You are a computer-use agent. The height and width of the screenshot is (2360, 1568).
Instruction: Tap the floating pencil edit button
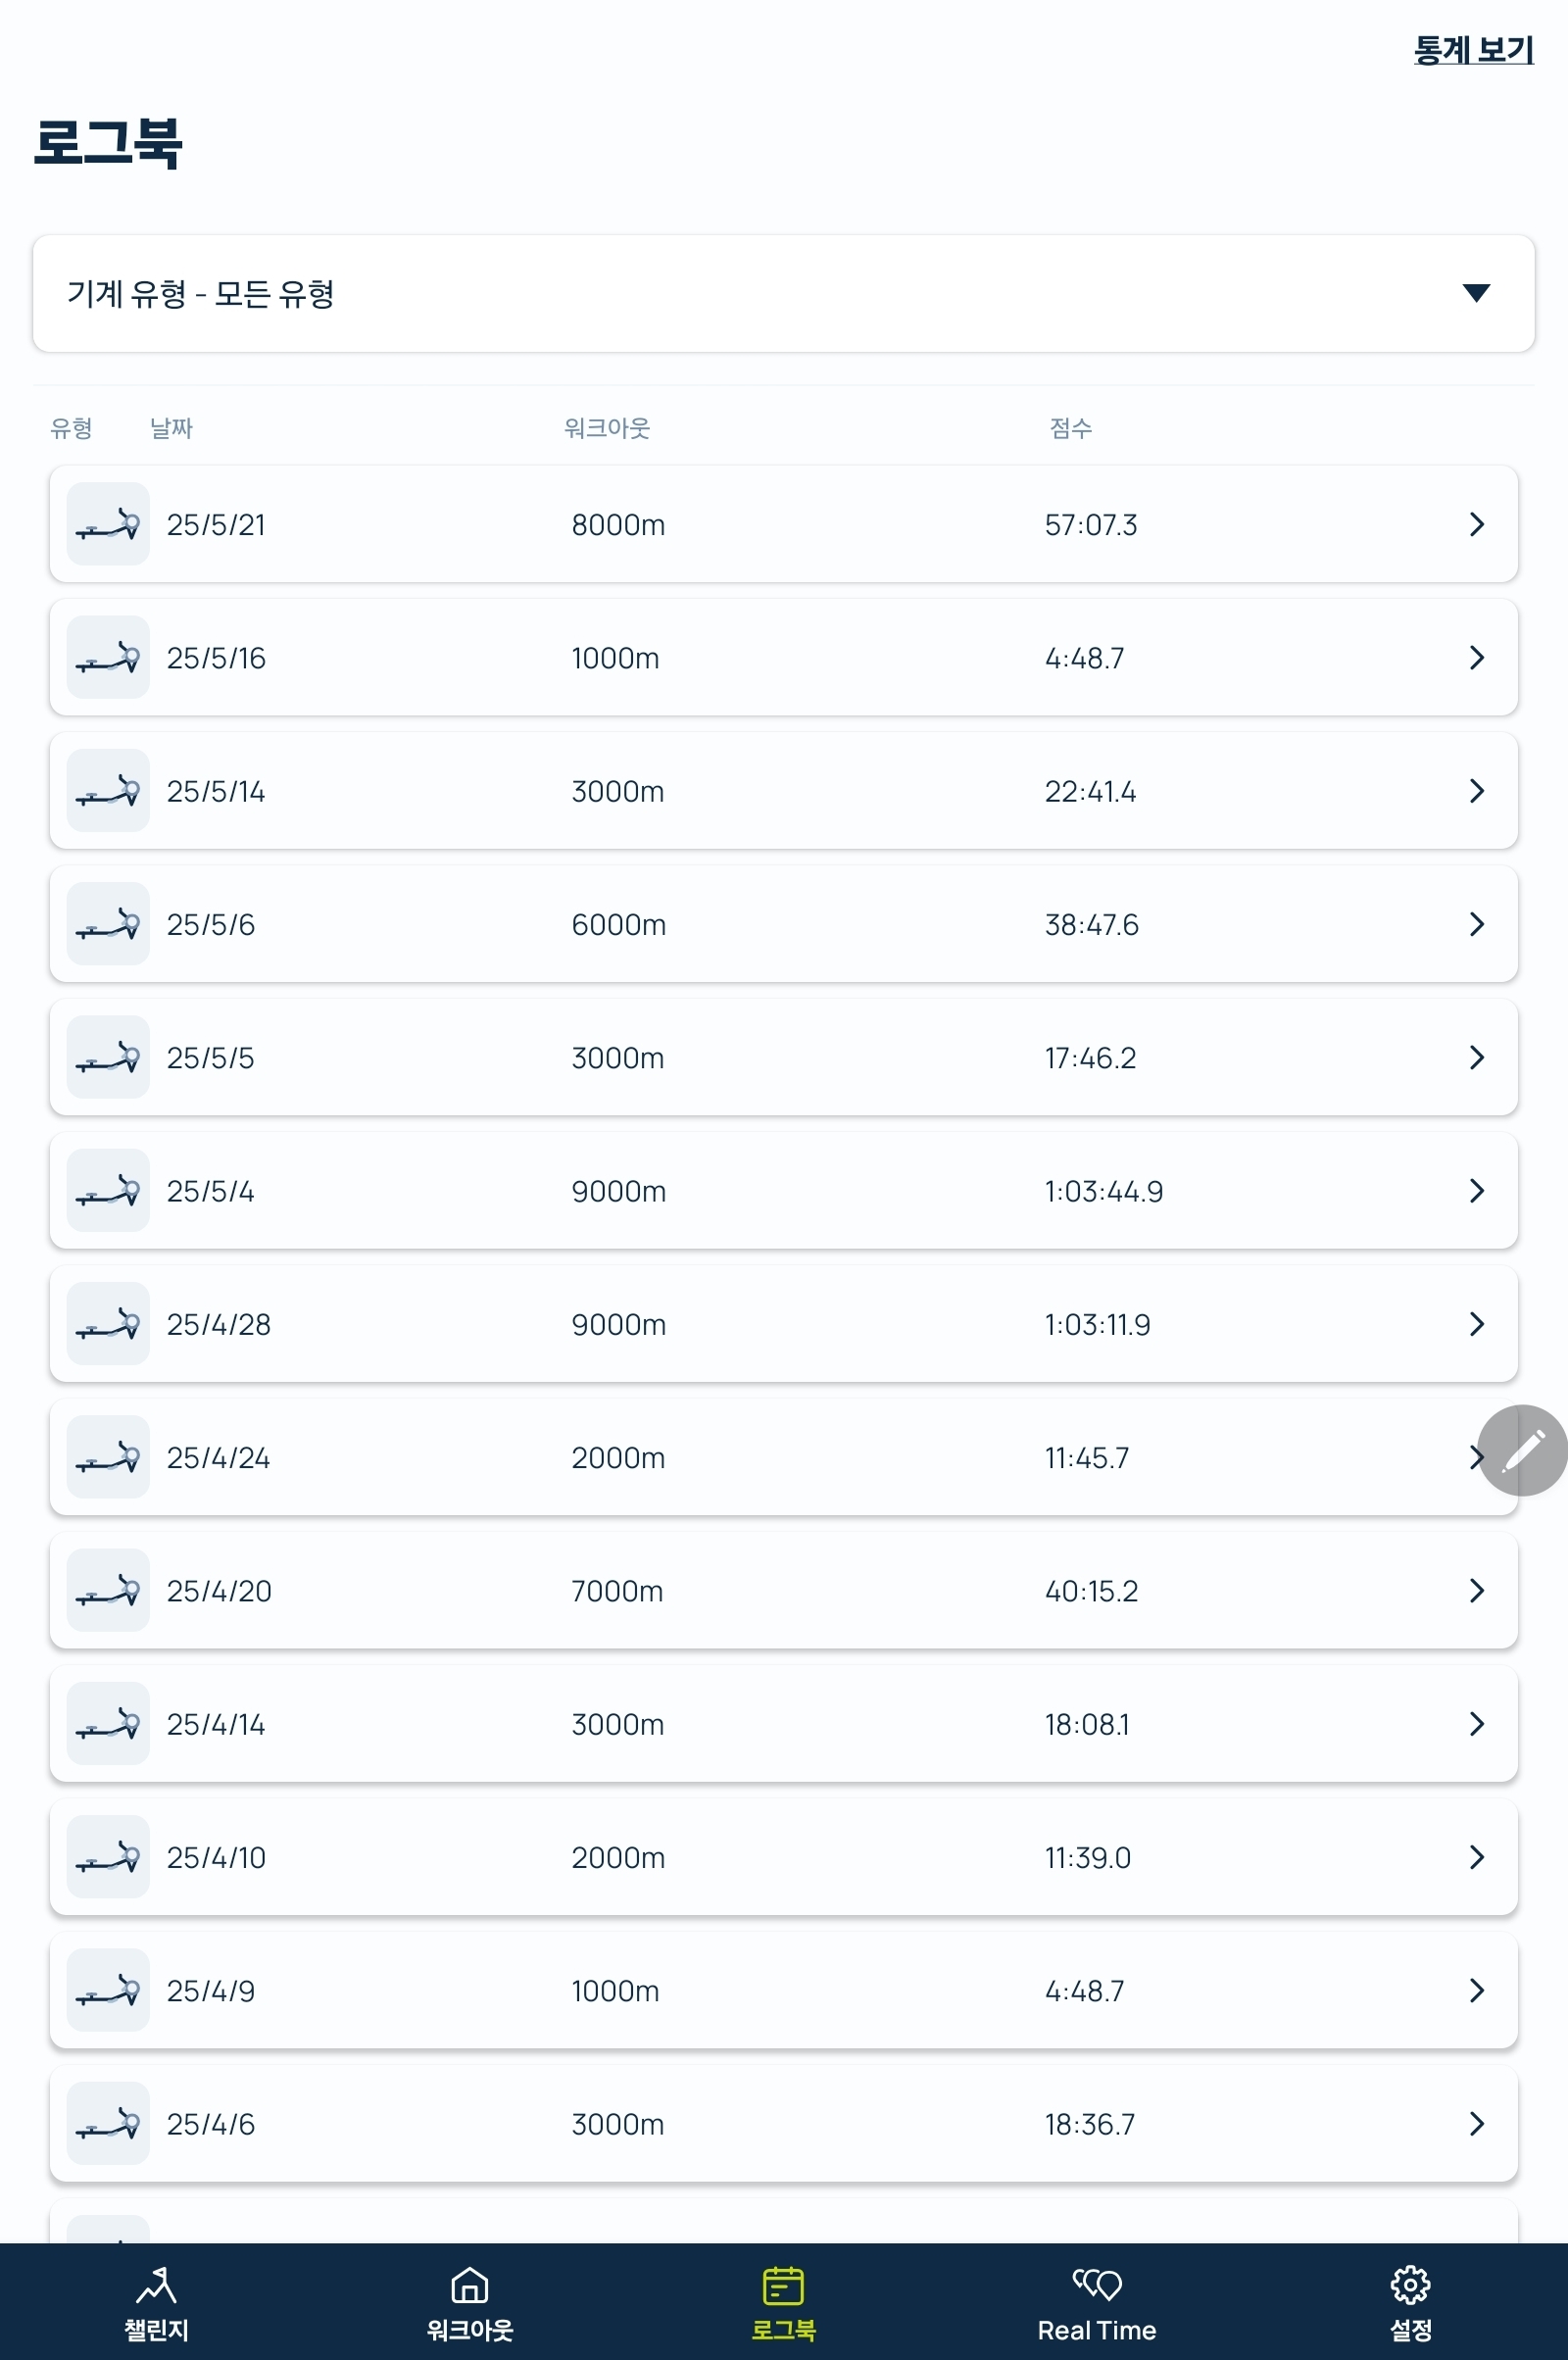(1522, 1450)
